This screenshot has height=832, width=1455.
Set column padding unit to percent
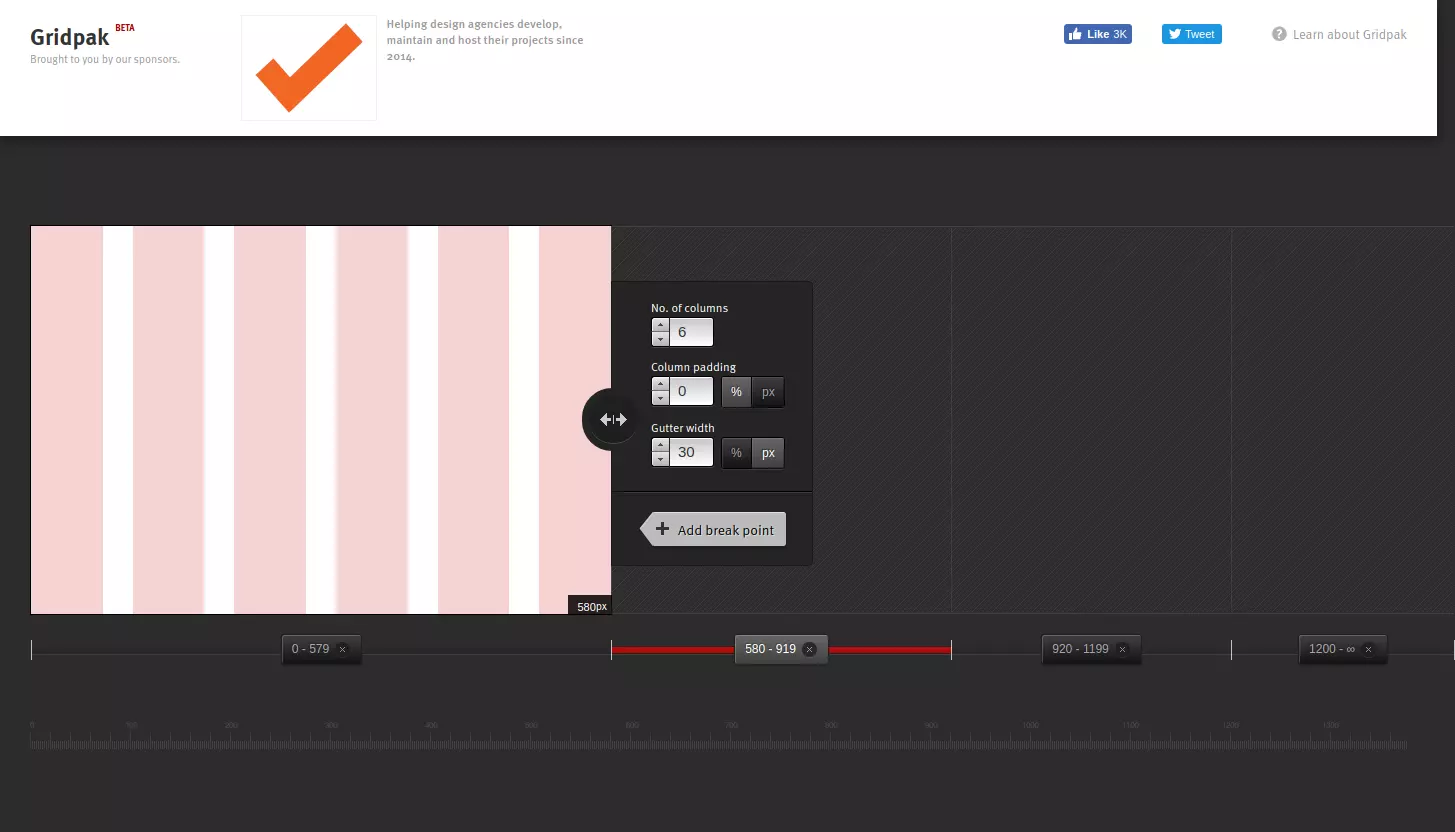coord(736,392)
